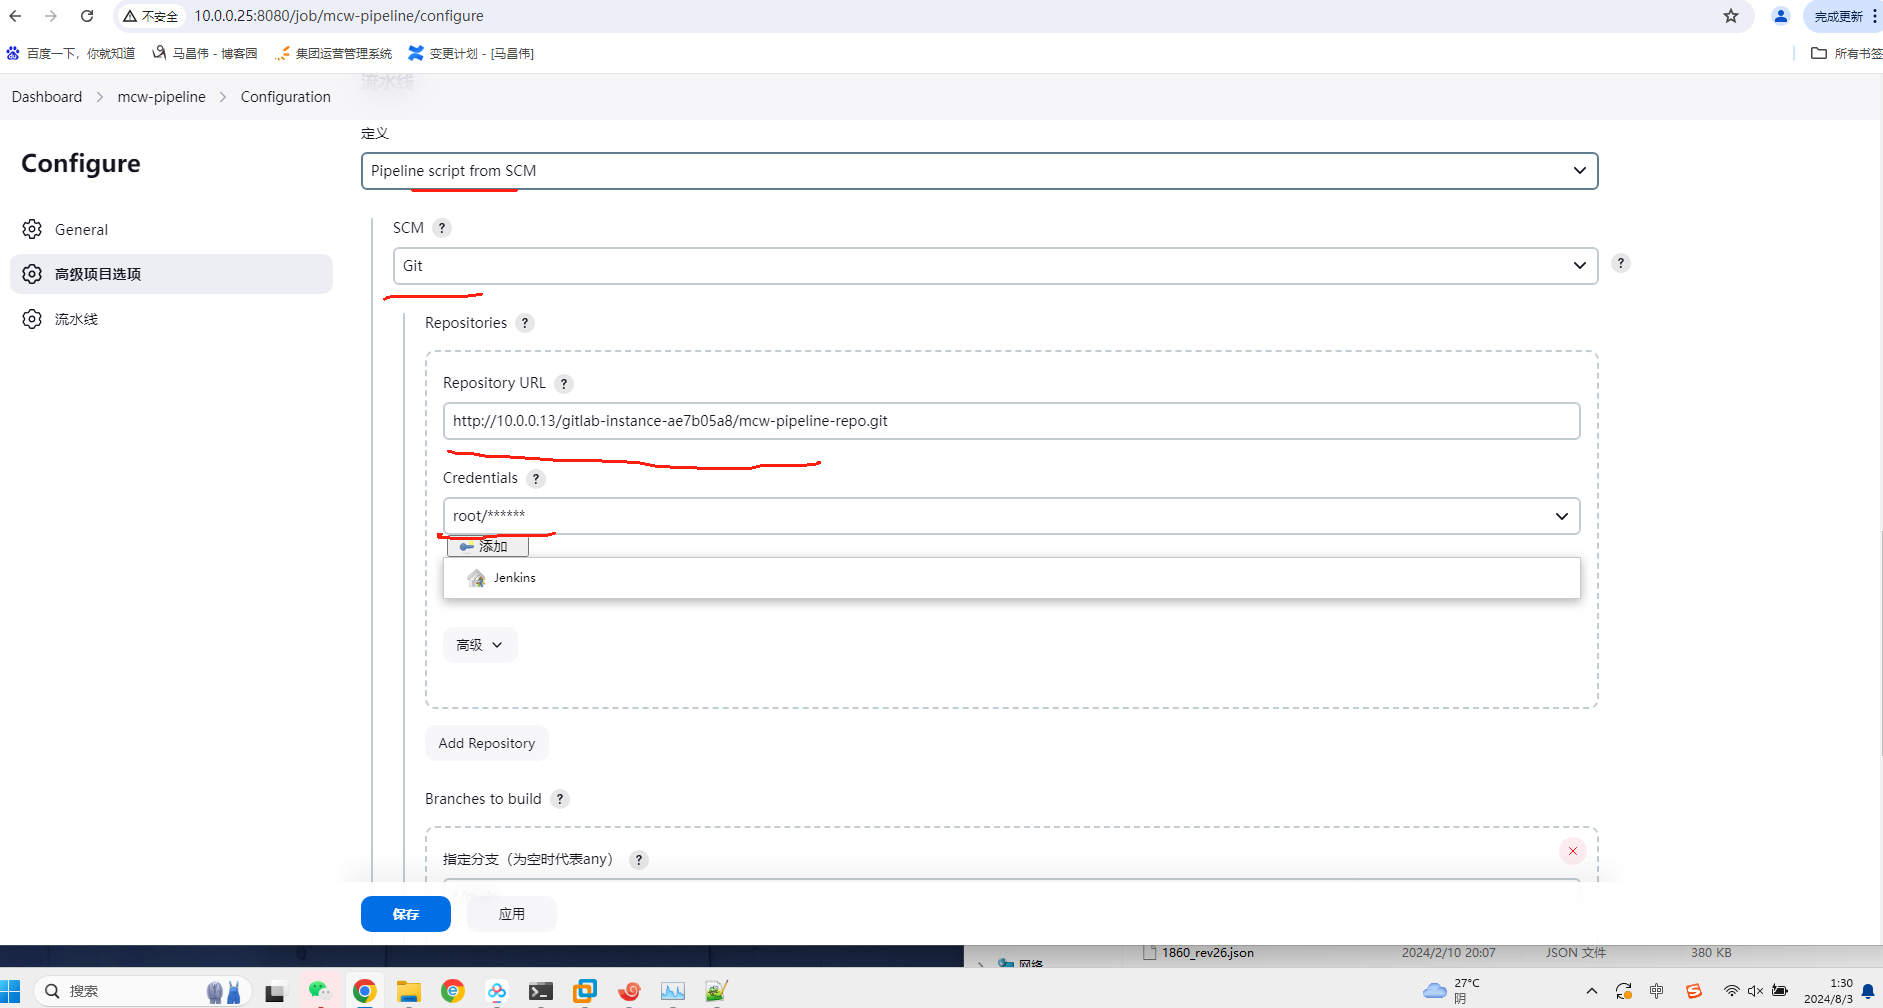Open the Notepad++ taskbar icon
The image size is (1883, 1008).
(716, 991)
